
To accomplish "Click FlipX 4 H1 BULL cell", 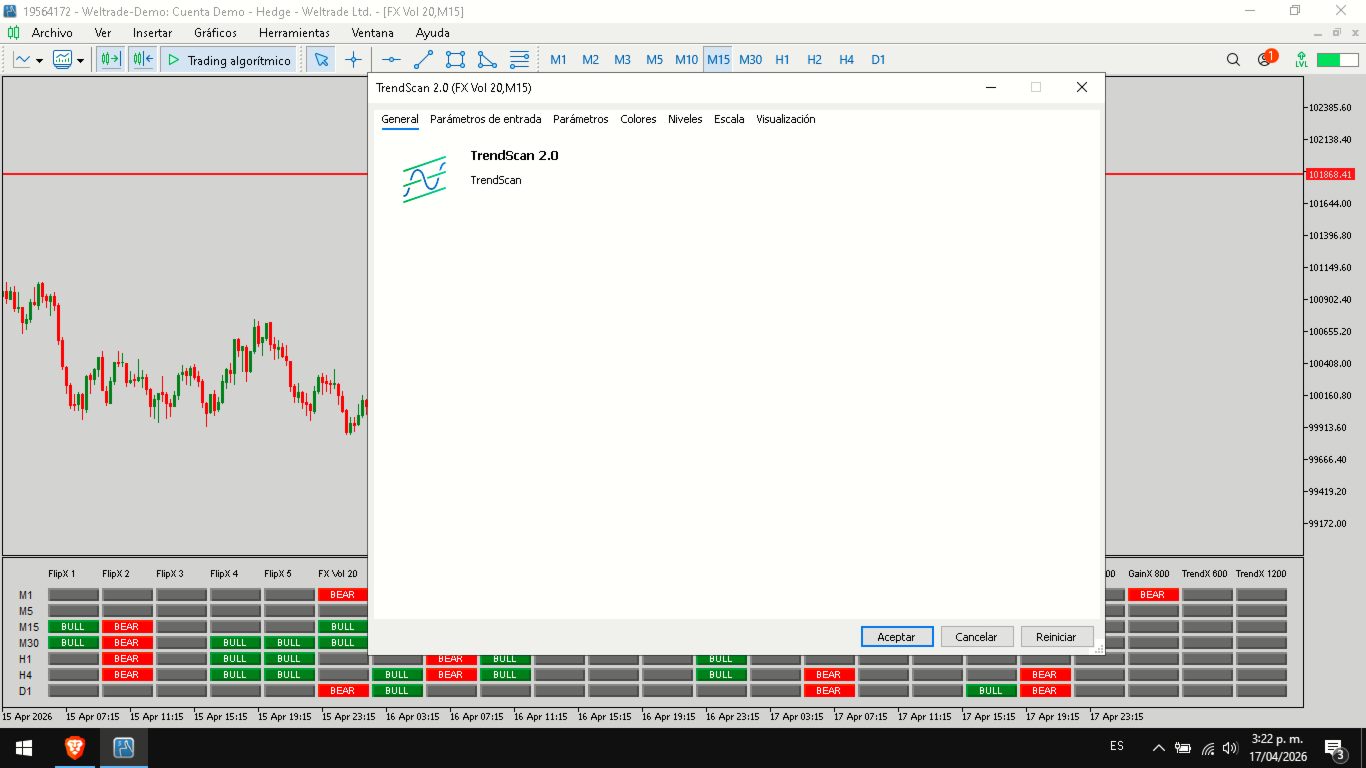I will pyautogui.click(x=235, y=659).
